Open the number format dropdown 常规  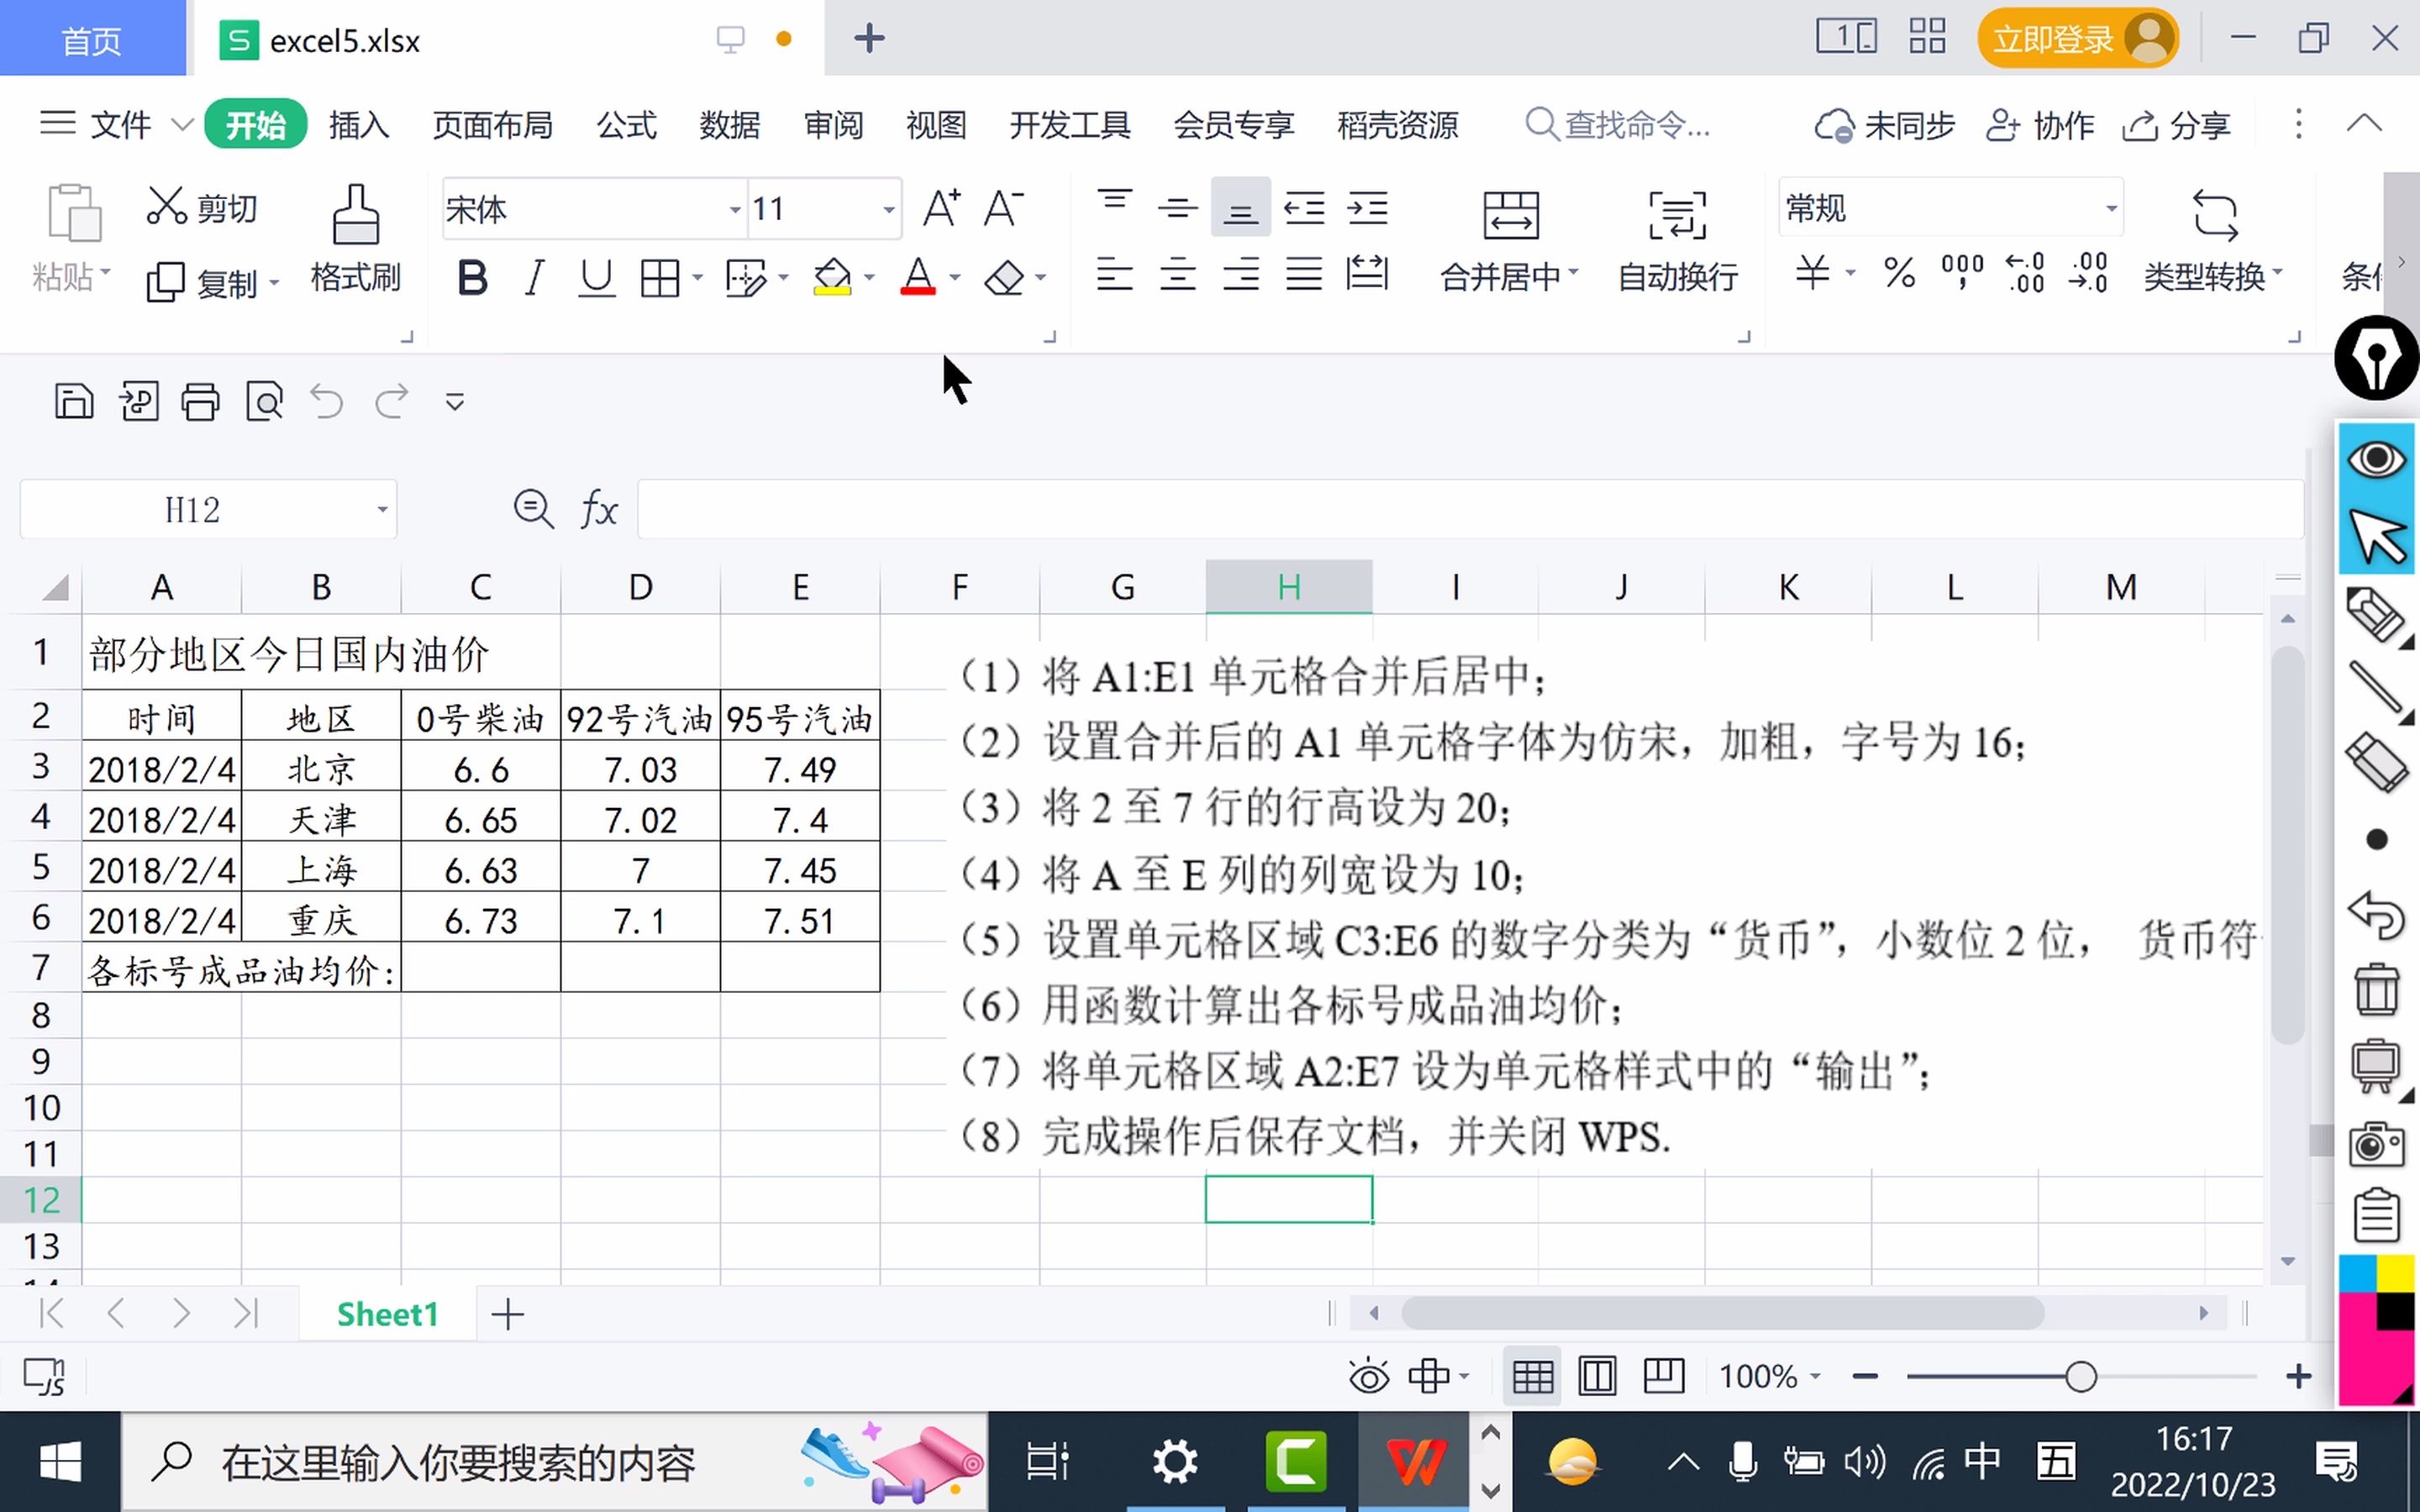click(2111, 209)
